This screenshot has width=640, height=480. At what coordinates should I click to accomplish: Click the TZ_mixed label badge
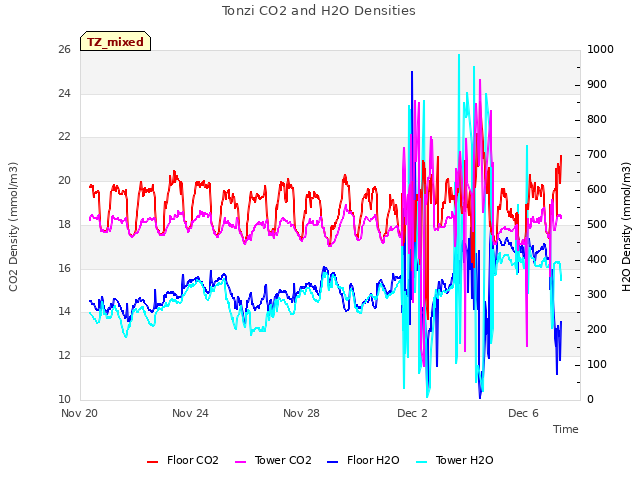pos(116,41)
